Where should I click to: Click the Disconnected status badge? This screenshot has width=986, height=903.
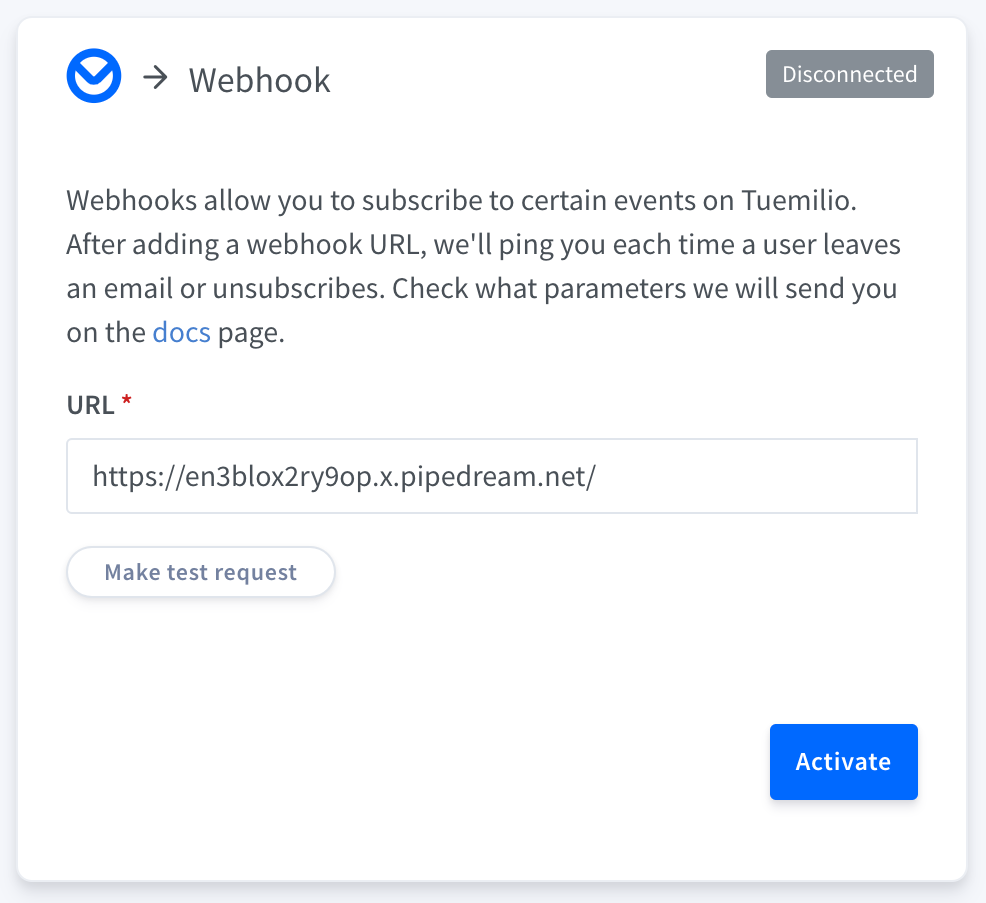(849, 74)
